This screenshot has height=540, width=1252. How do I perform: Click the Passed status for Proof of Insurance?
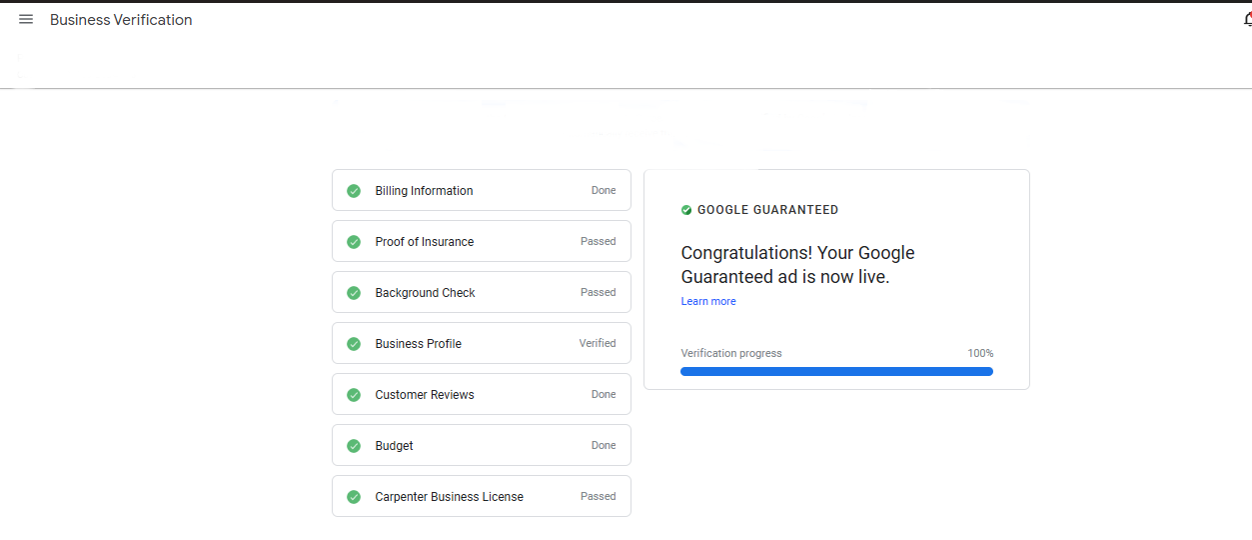click(x=598, y=241)
